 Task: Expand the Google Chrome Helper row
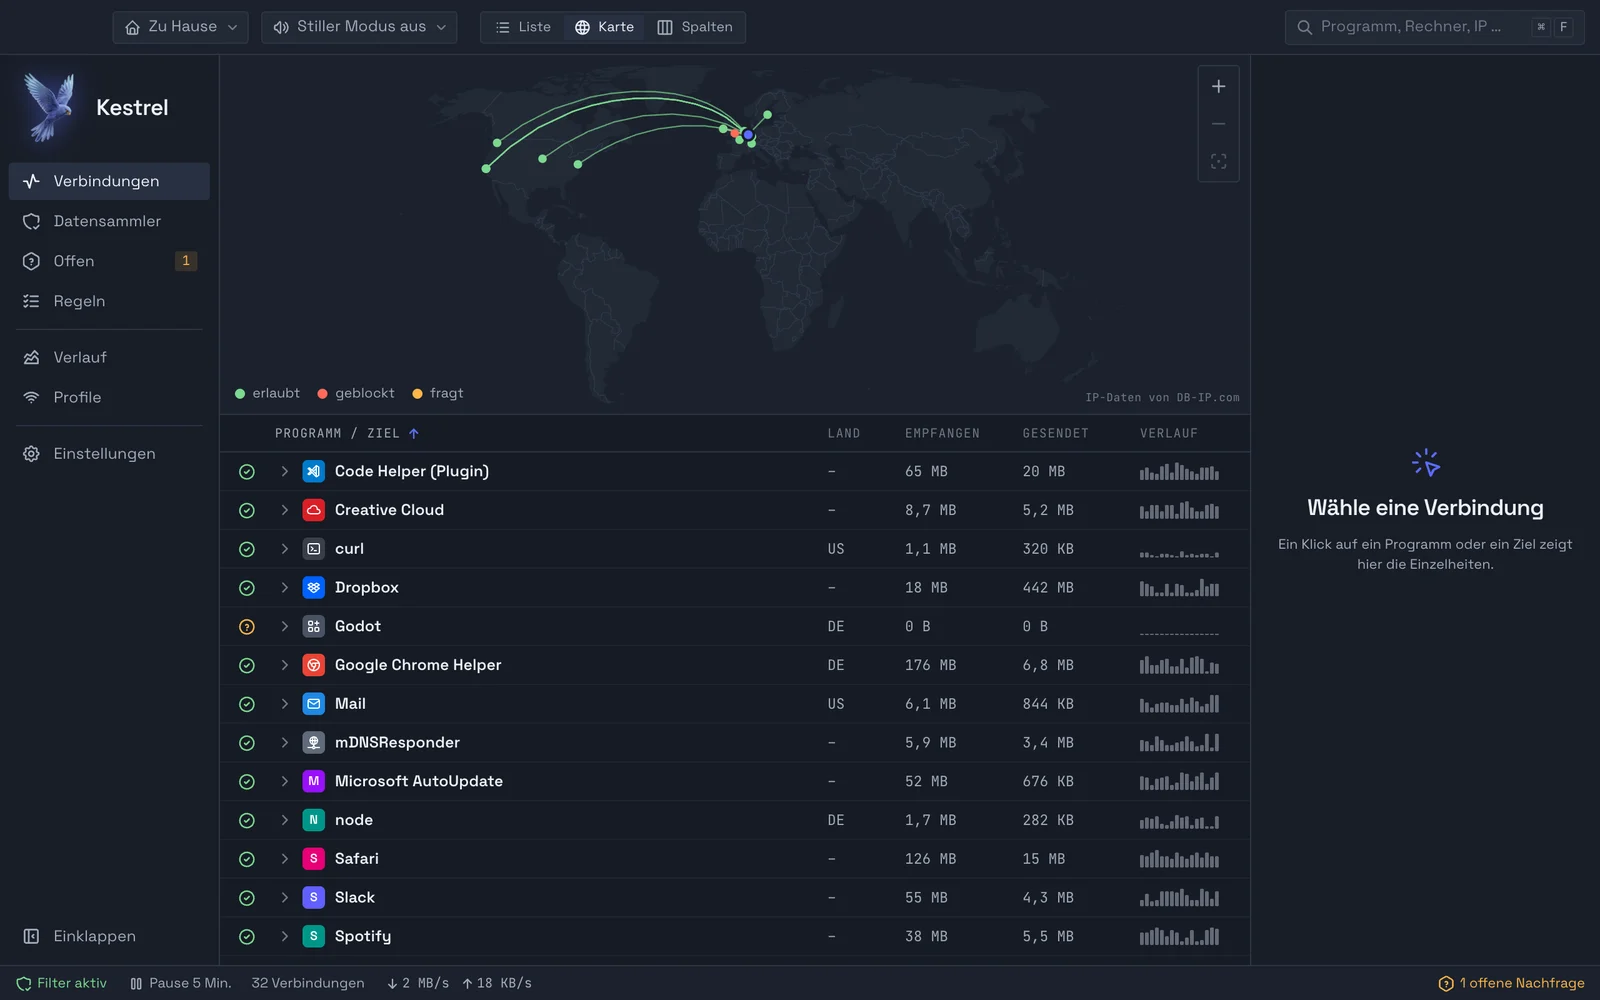284,665
